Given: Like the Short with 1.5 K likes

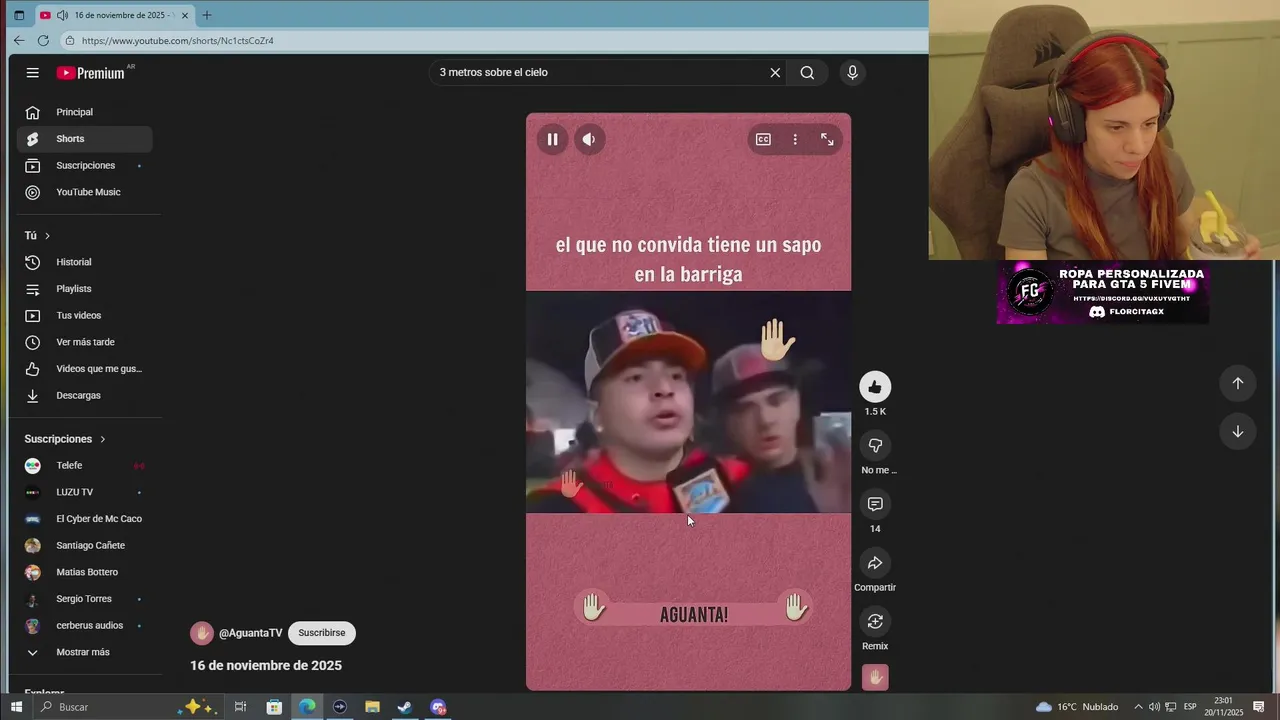Looking at the screenshot, I should [x=875, y=387].
